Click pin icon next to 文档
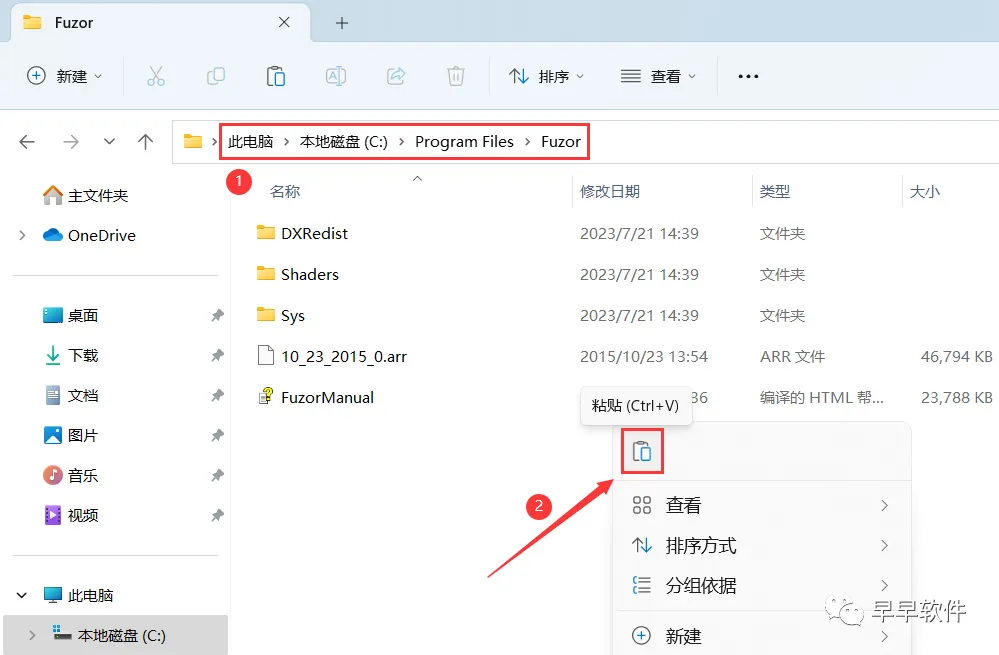999x655 pixels. tap(217, 395)
